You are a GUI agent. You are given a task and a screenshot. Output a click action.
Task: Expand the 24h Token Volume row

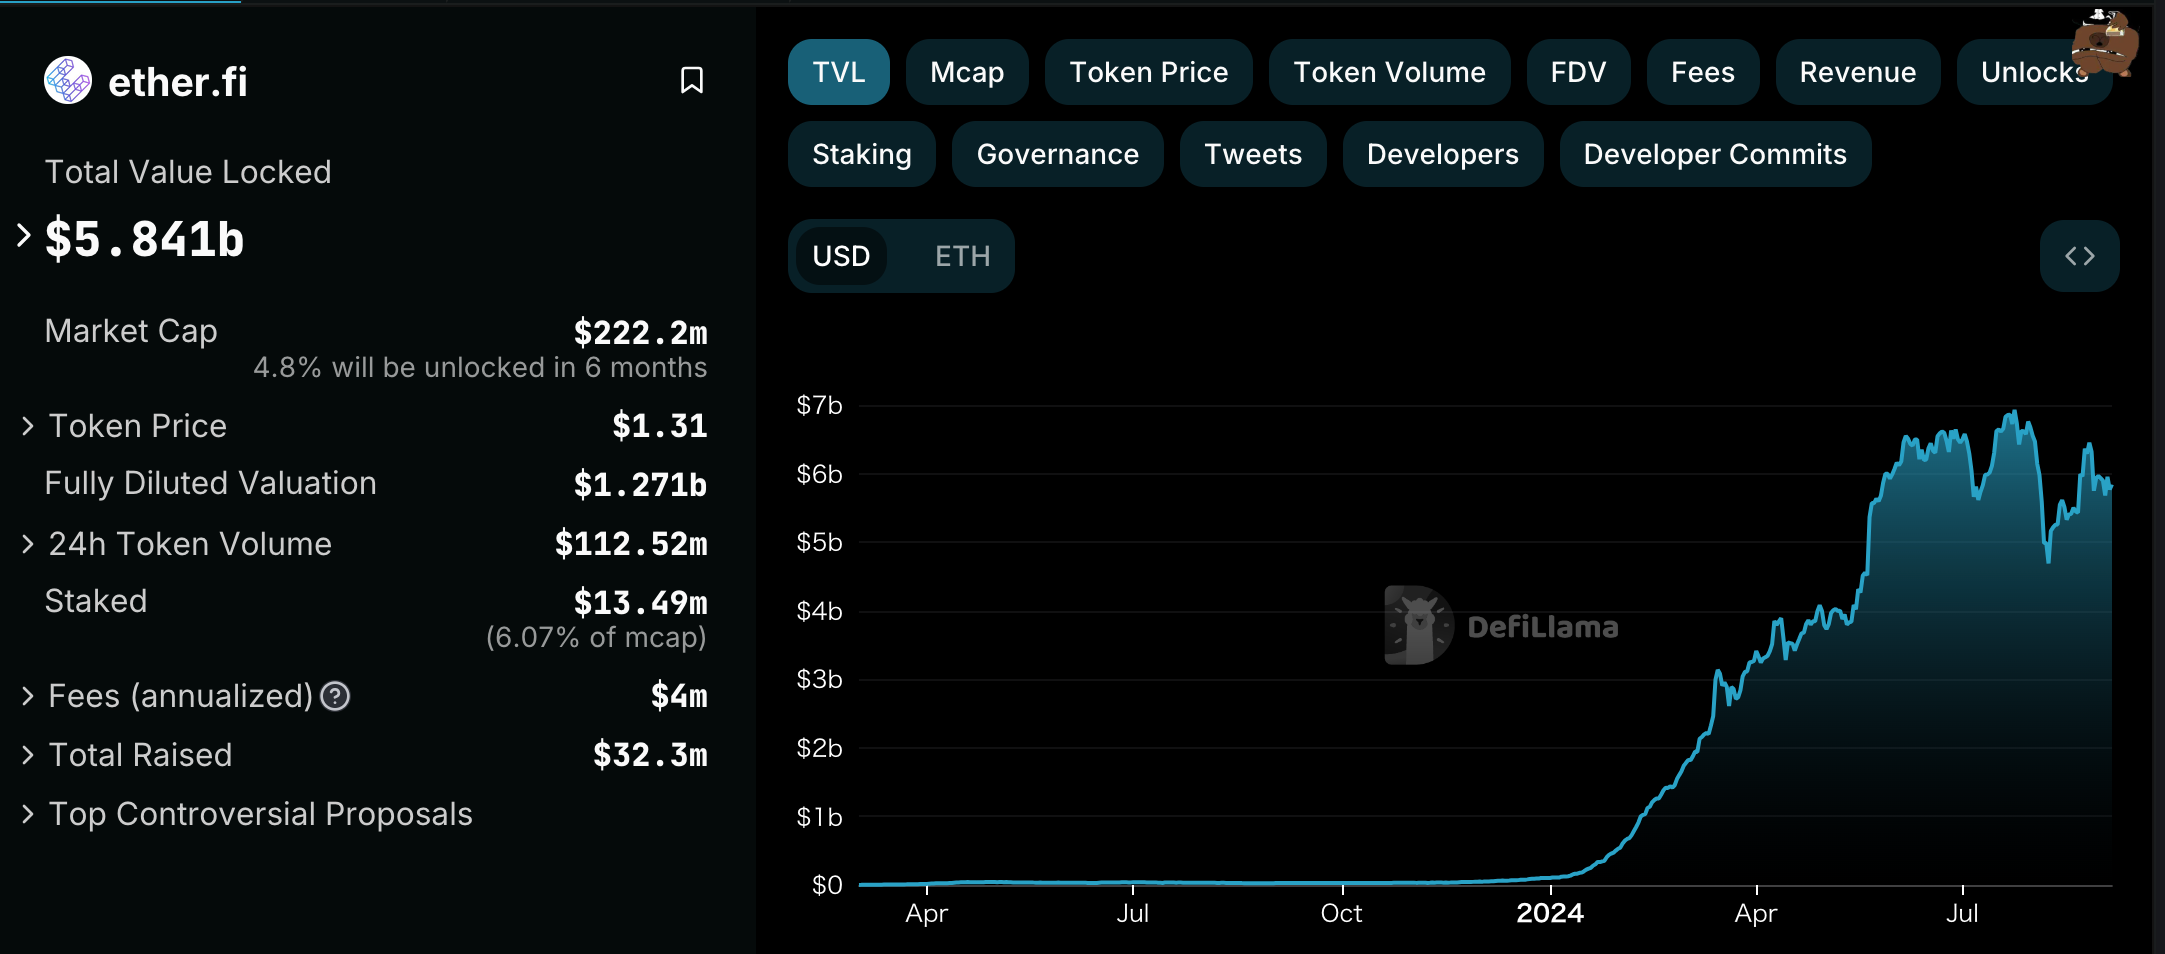28,544
